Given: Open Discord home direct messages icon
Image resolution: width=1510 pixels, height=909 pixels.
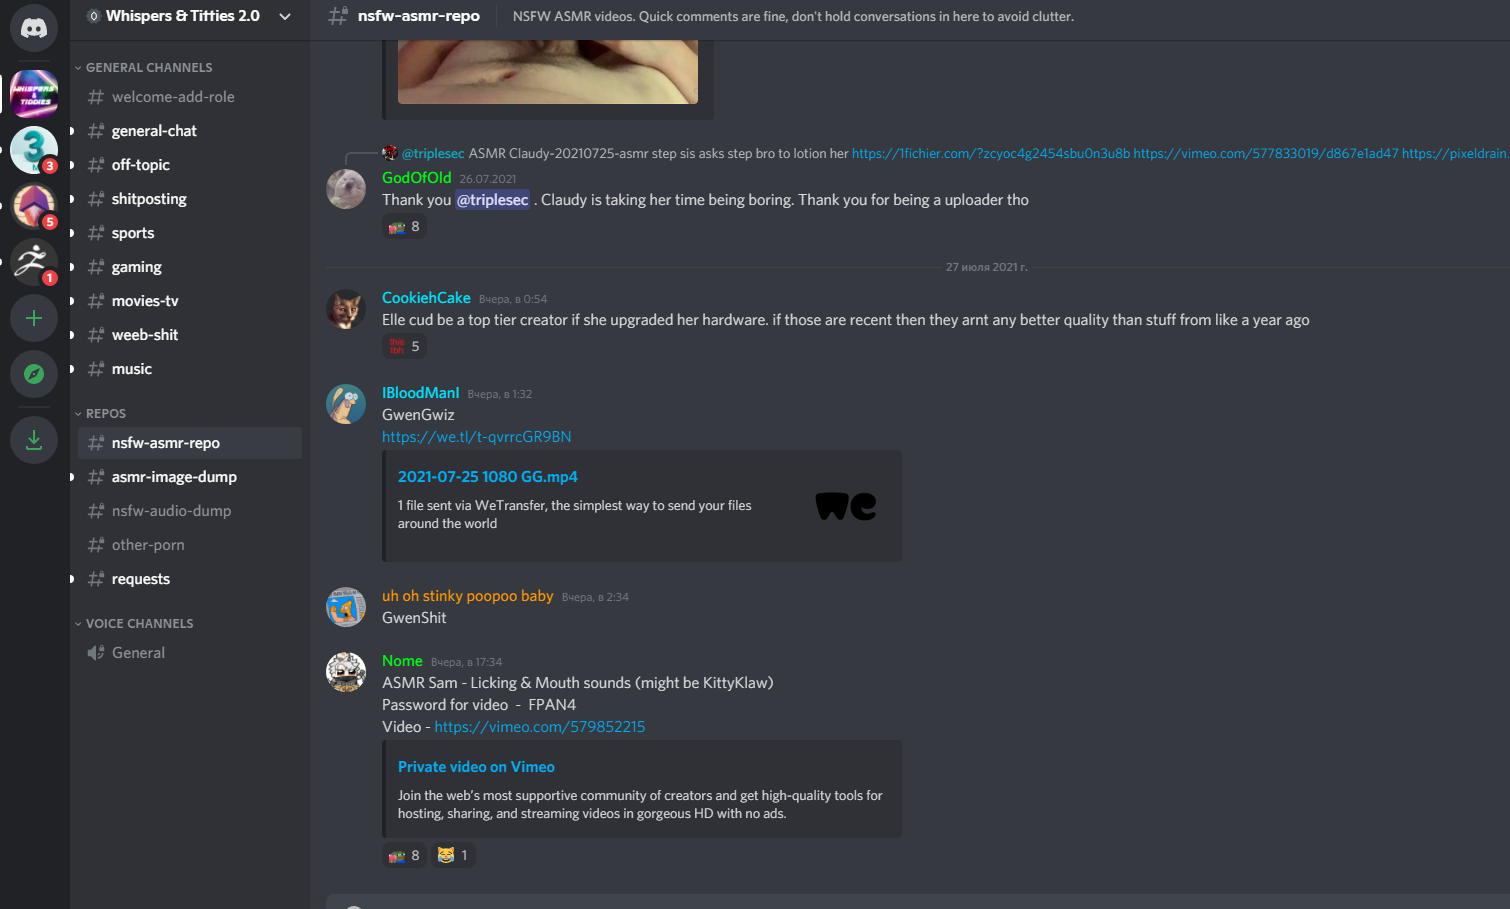Looking at the screenshot, I should (34, 28).
